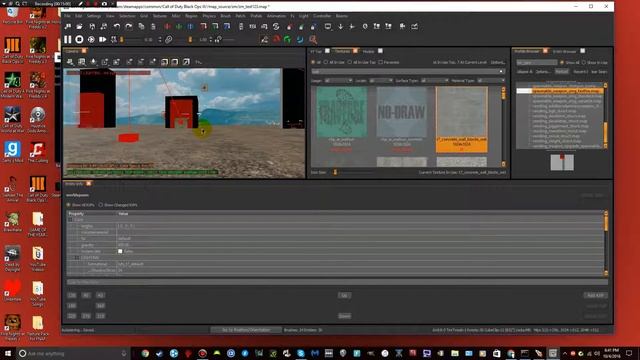Click the Pause button in the toolbar
Image resolution: width=640 pixels, height=360 pixels.
point(68,39)
